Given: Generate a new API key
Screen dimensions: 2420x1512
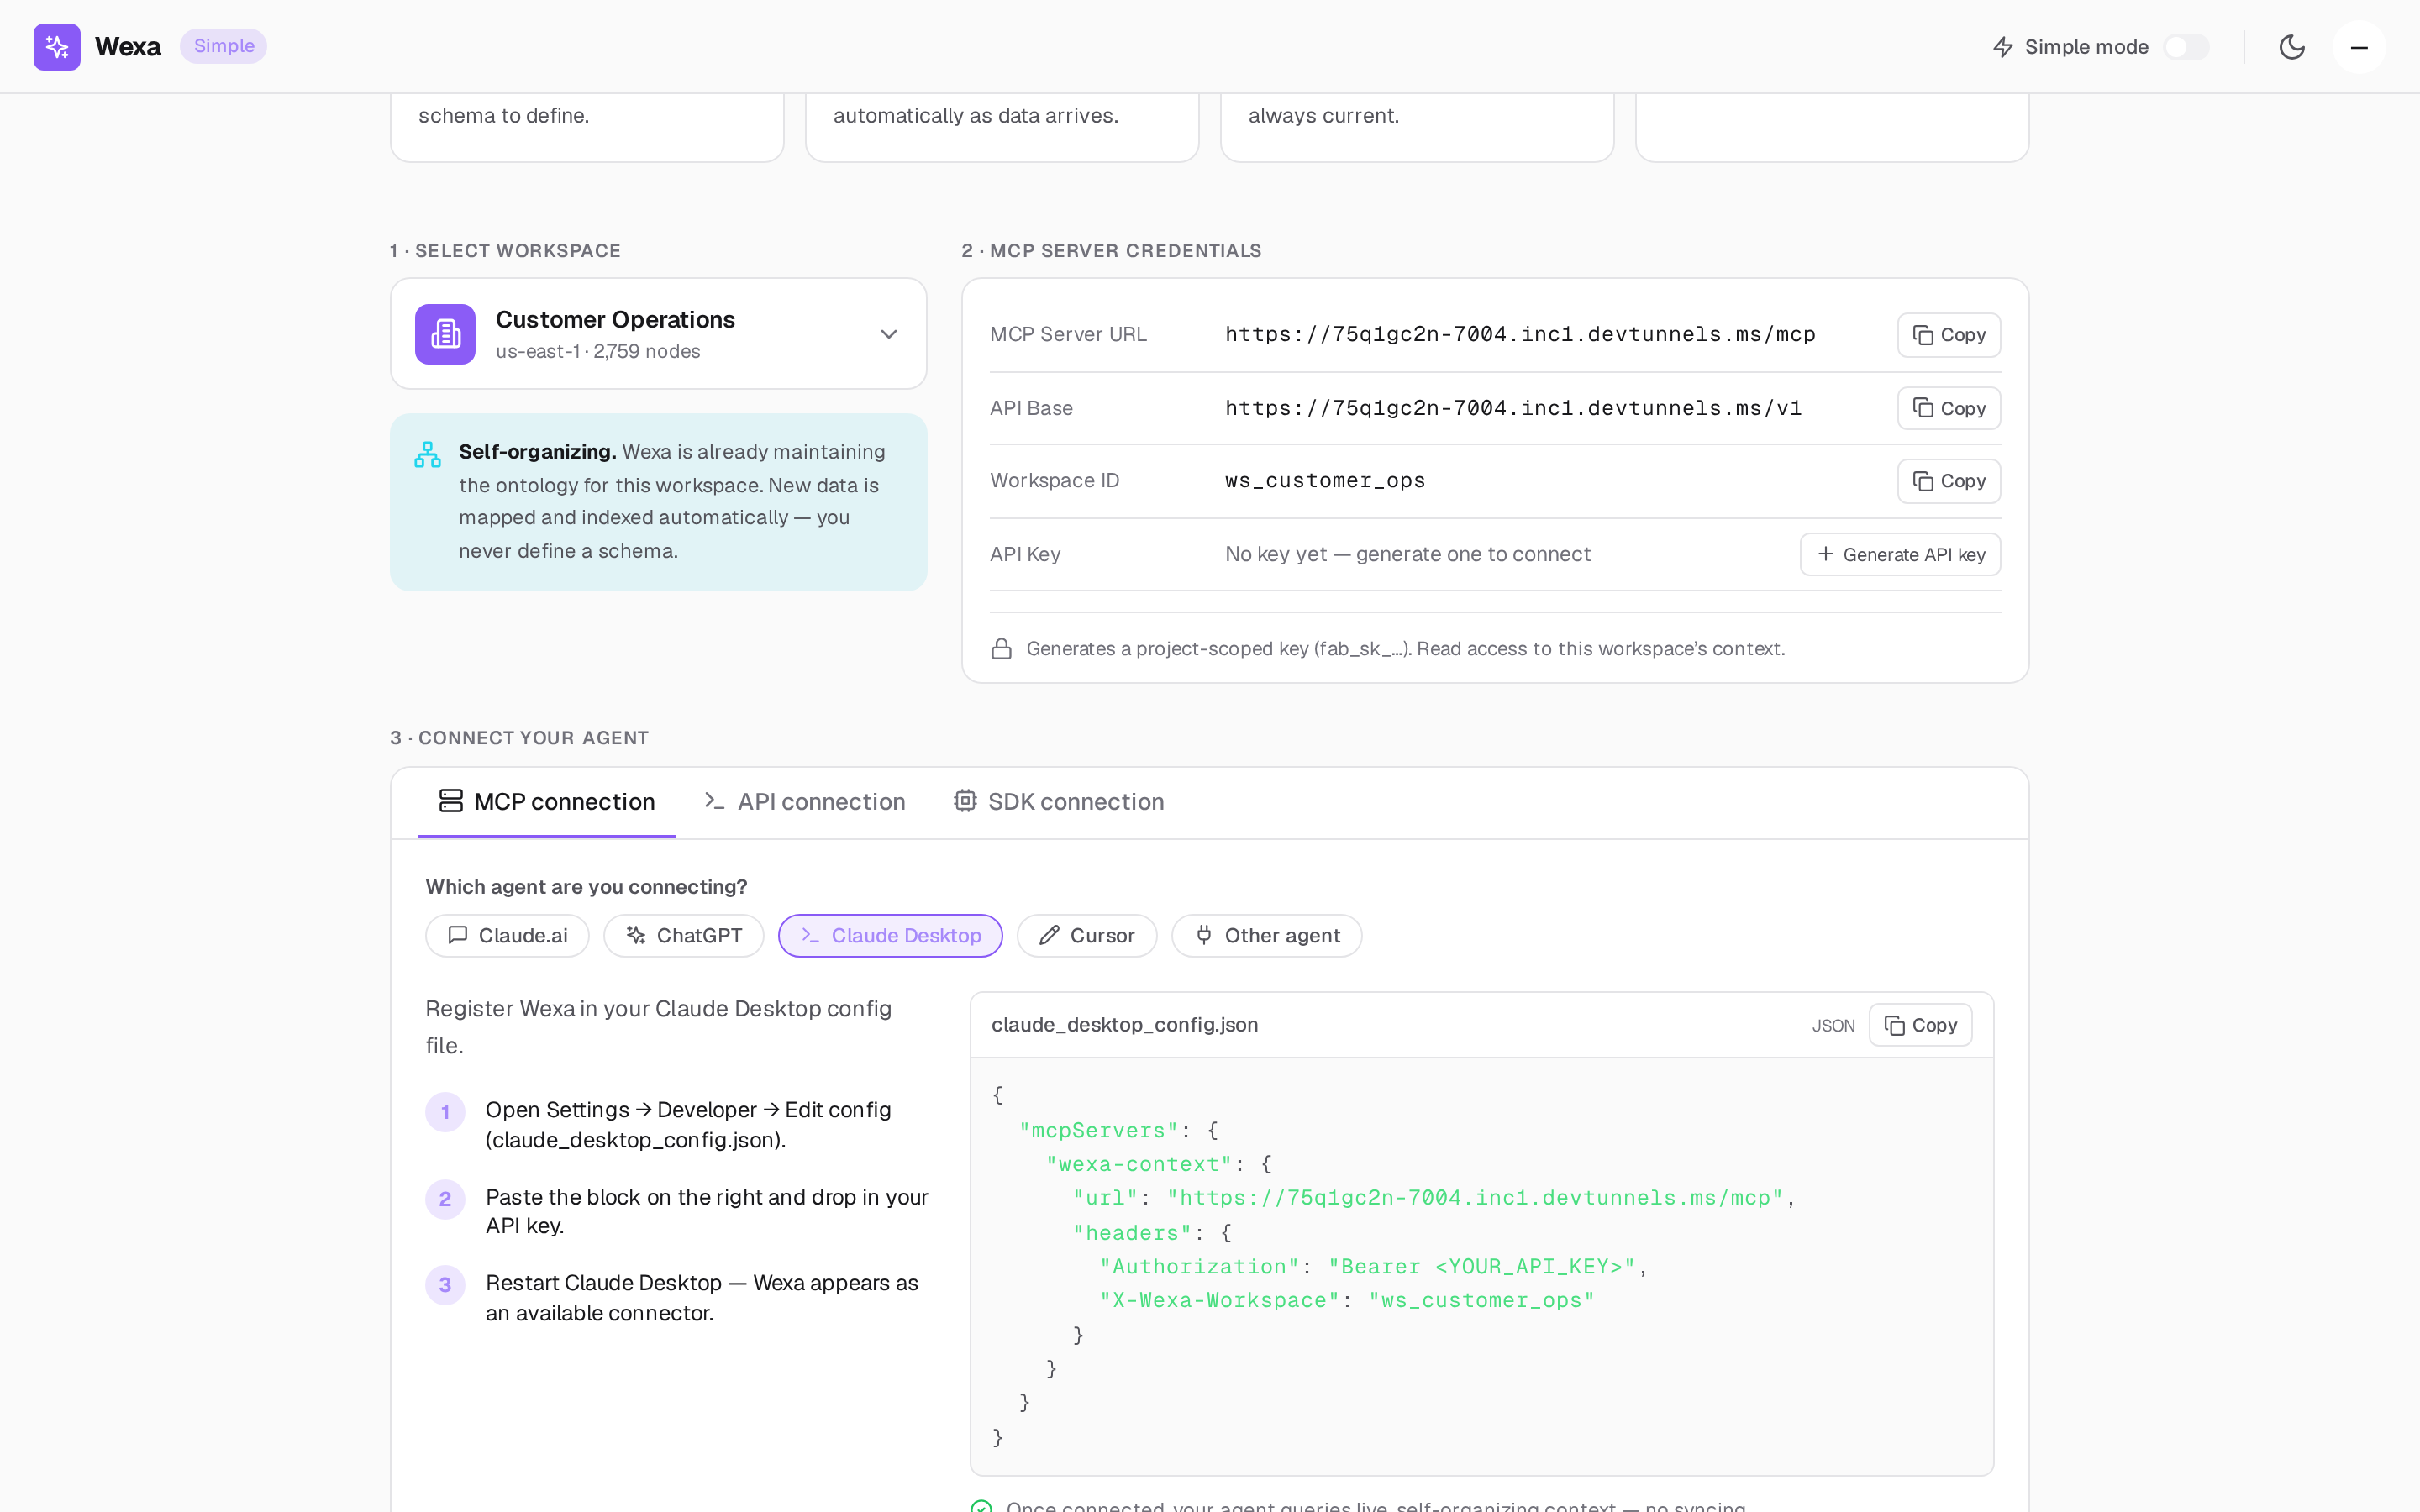Looking at the screenshot, I should coord(1900,554).
